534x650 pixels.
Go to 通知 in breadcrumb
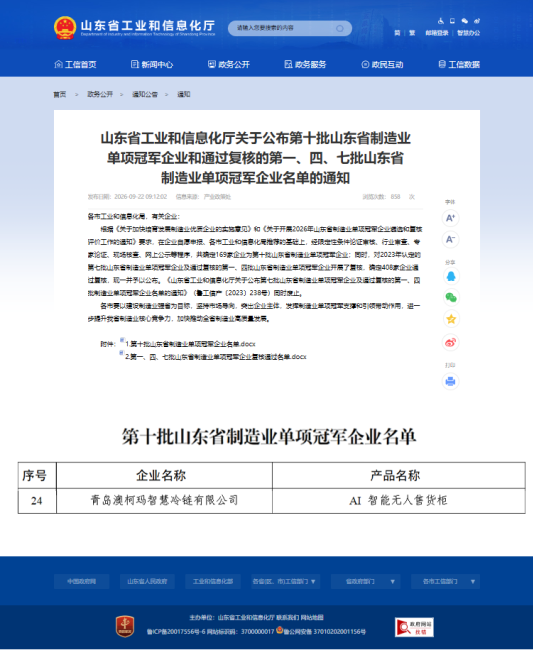tap(184, 94)
